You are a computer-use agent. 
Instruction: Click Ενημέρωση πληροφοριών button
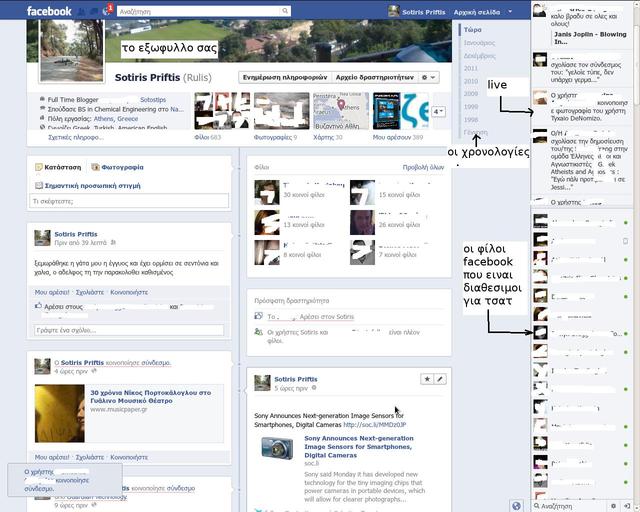(x=285, y=77)
